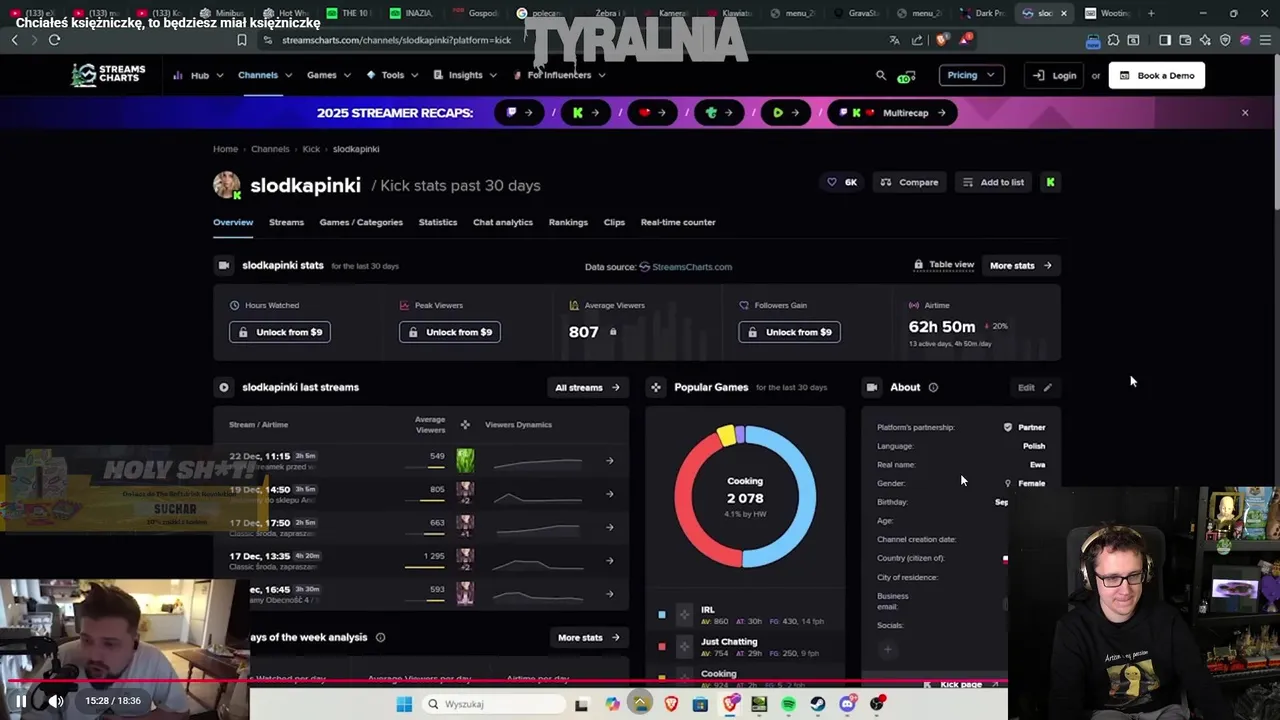
Task: Click the translate page icon in address bar
Action: 894,40
